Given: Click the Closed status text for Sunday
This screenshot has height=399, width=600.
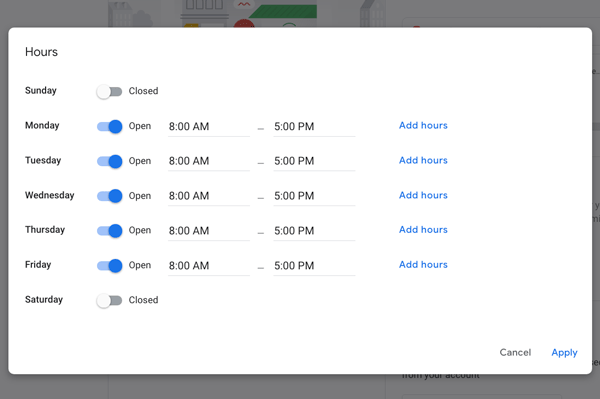Looking at the screenshot, I should click(x=143, y=91).
